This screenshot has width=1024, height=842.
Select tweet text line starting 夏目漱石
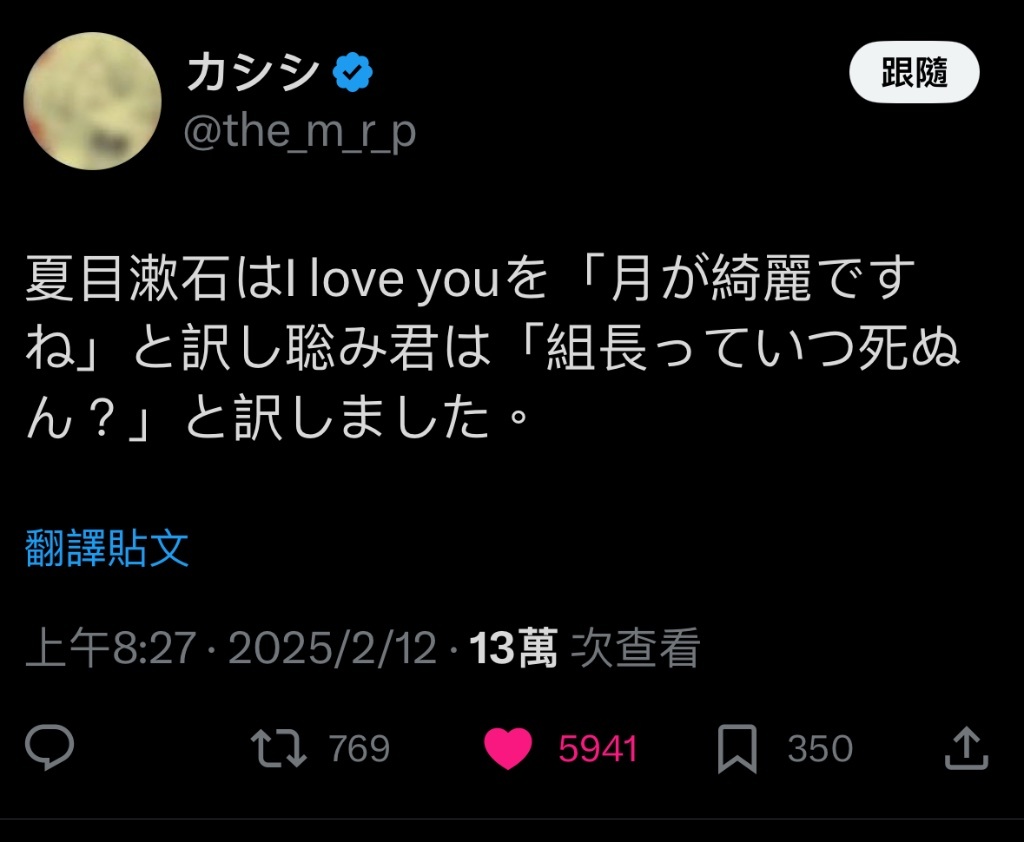pos(470,279)
